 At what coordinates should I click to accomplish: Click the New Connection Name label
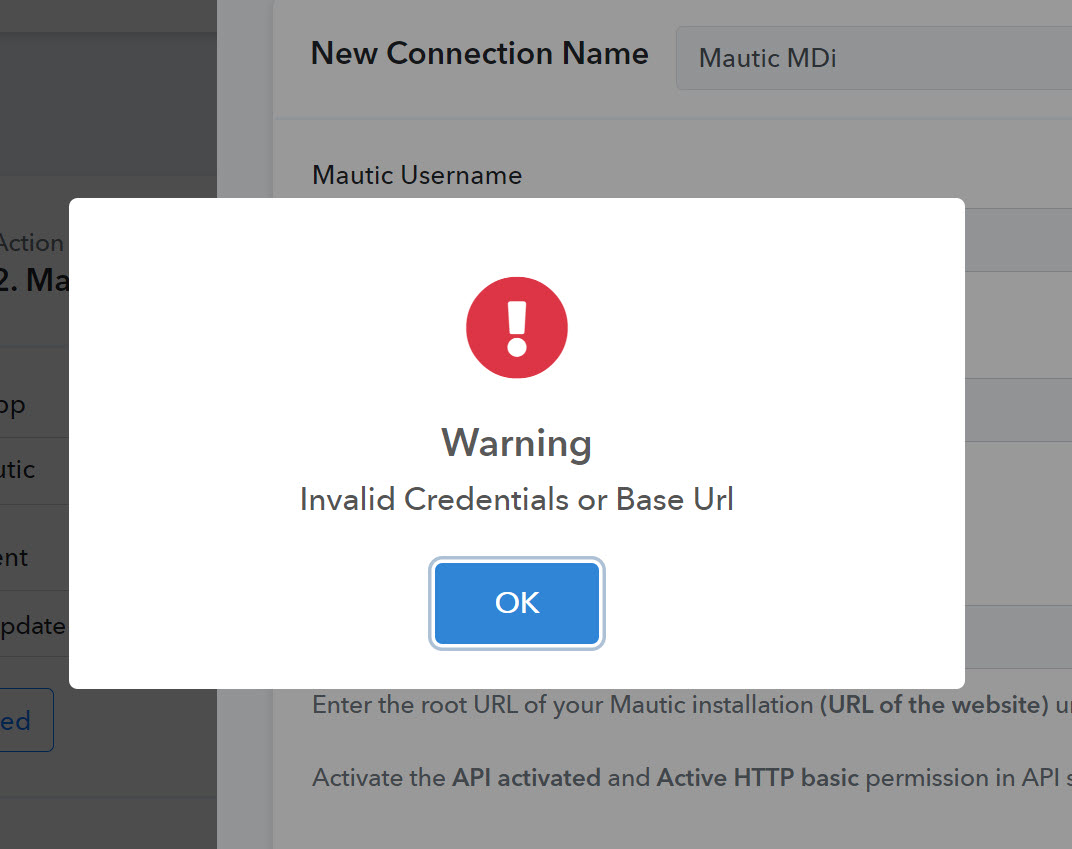click(479, 53)
